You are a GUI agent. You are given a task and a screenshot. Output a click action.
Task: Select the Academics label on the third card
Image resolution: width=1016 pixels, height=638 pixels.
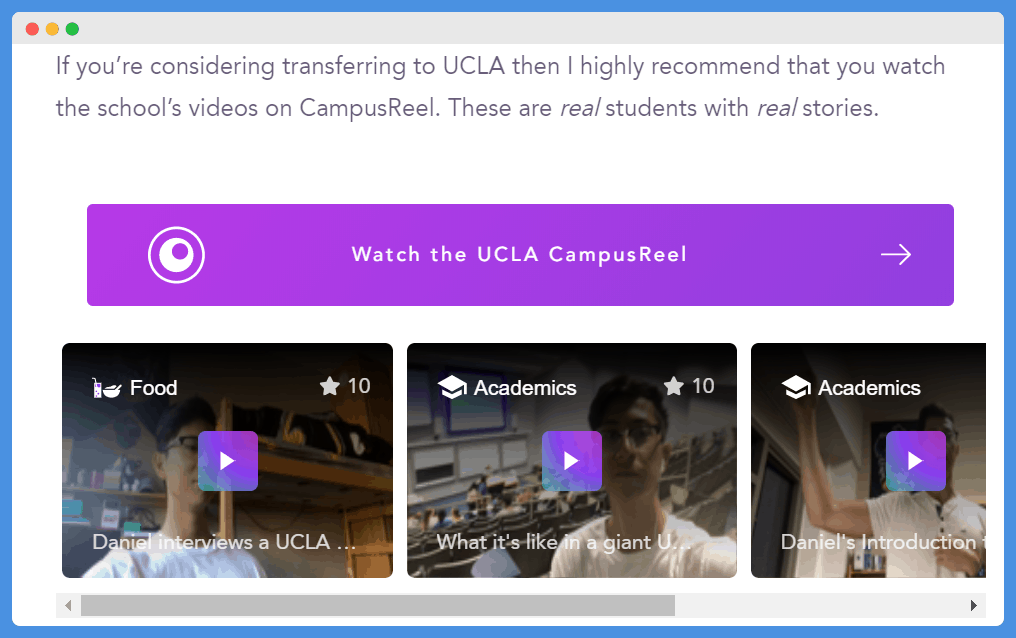(869, 387)
